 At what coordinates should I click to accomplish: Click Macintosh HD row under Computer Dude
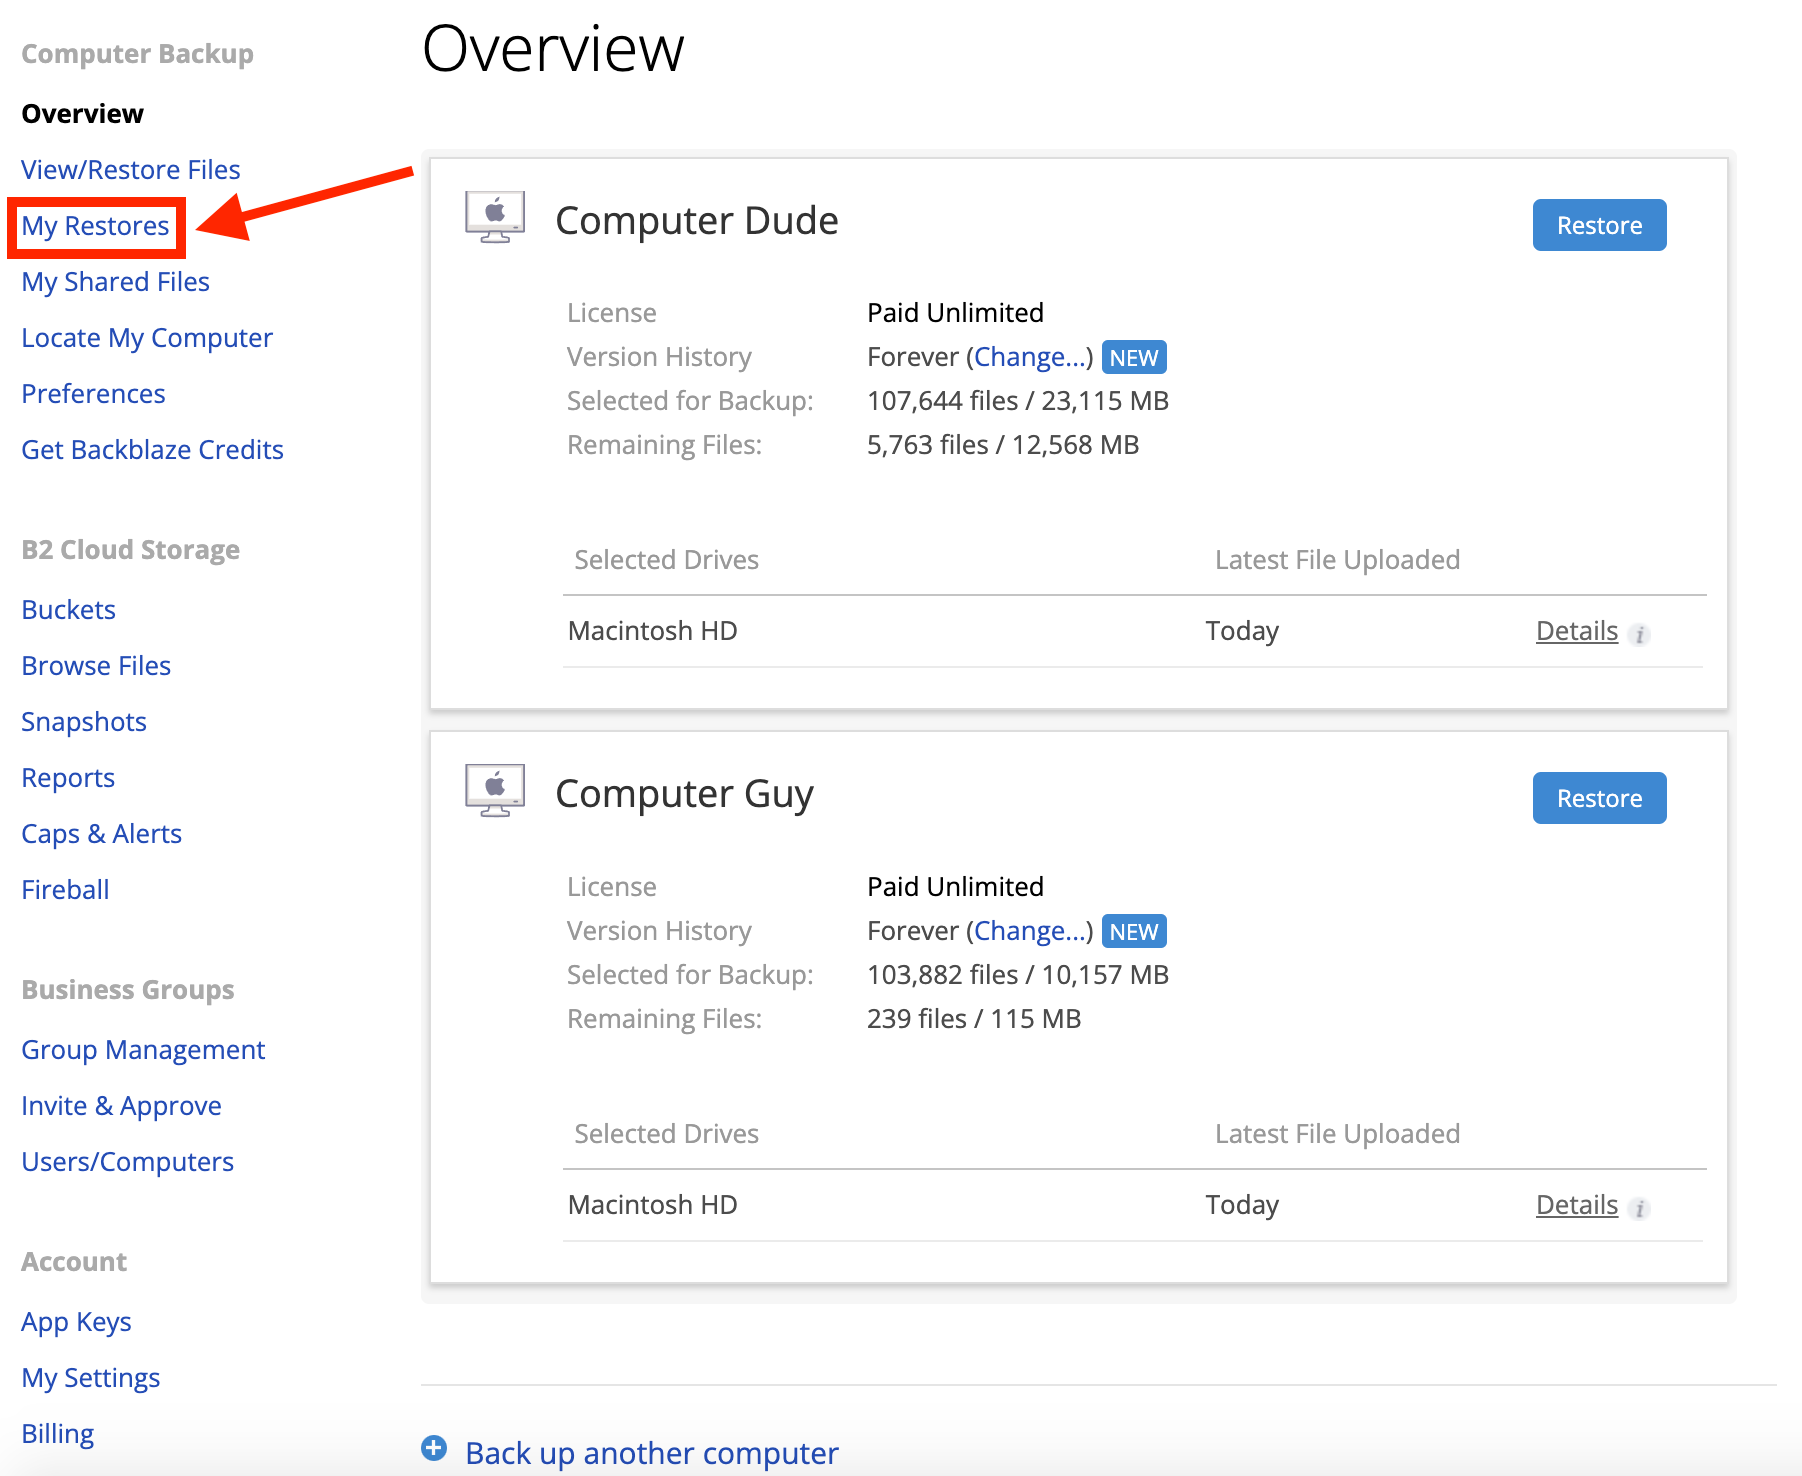pyautogui.click(x=1133, y=631)
